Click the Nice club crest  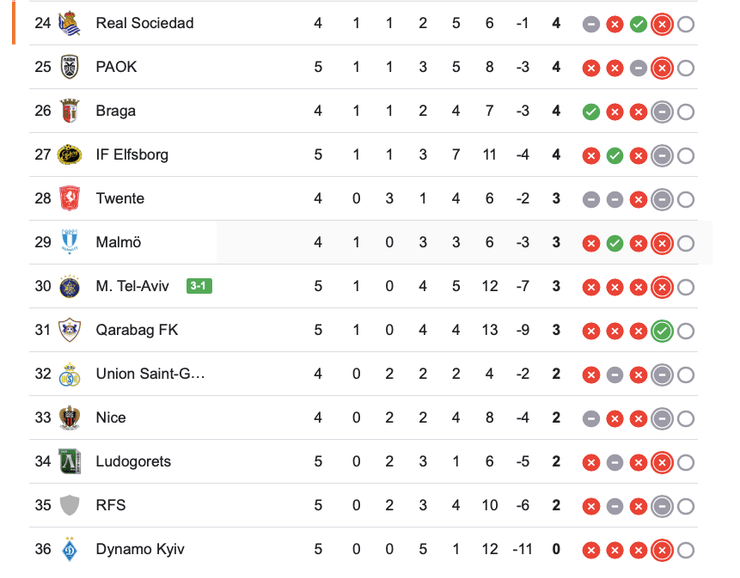pos(69,417)
